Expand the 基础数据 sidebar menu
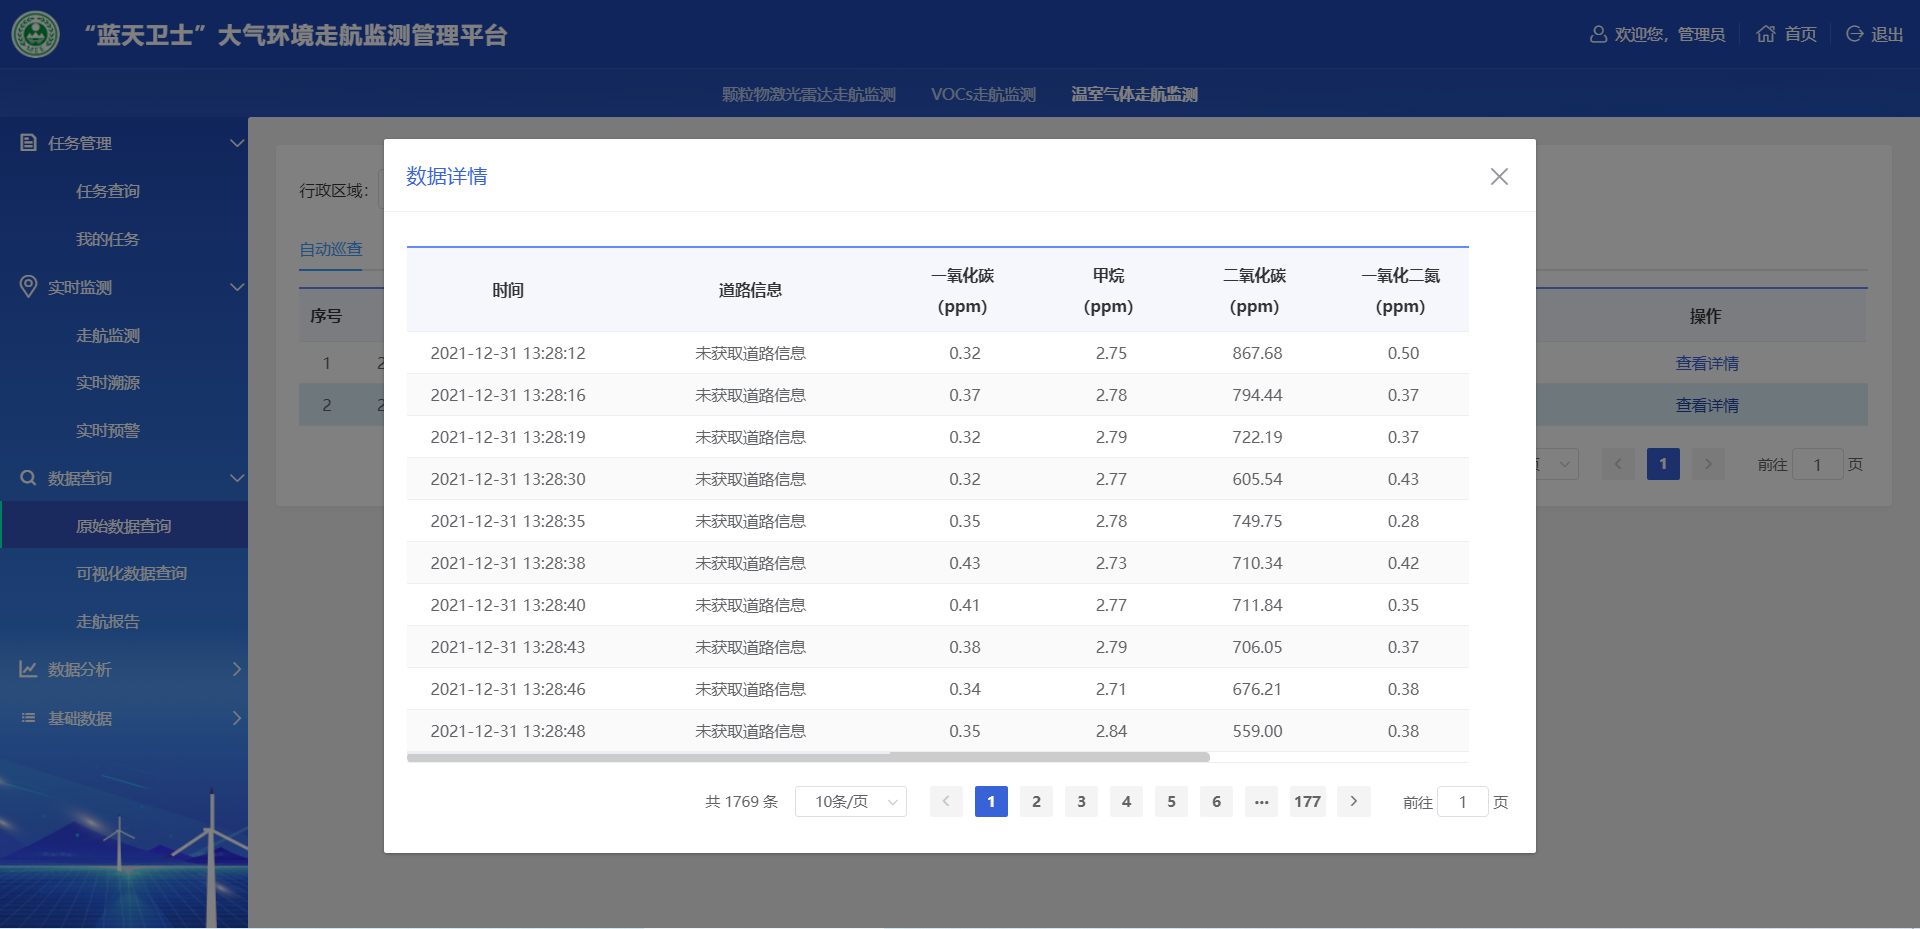This screenshot has width=1920, height=929. (x=237, y=718)
